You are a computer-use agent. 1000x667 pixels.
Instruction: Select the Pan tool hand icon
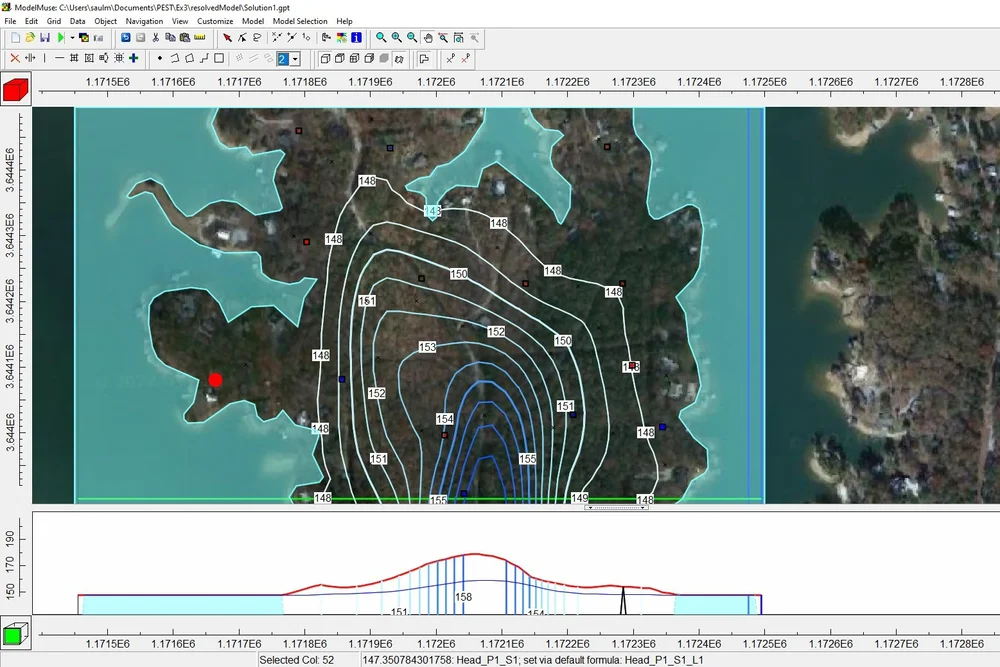pos(428,37)
